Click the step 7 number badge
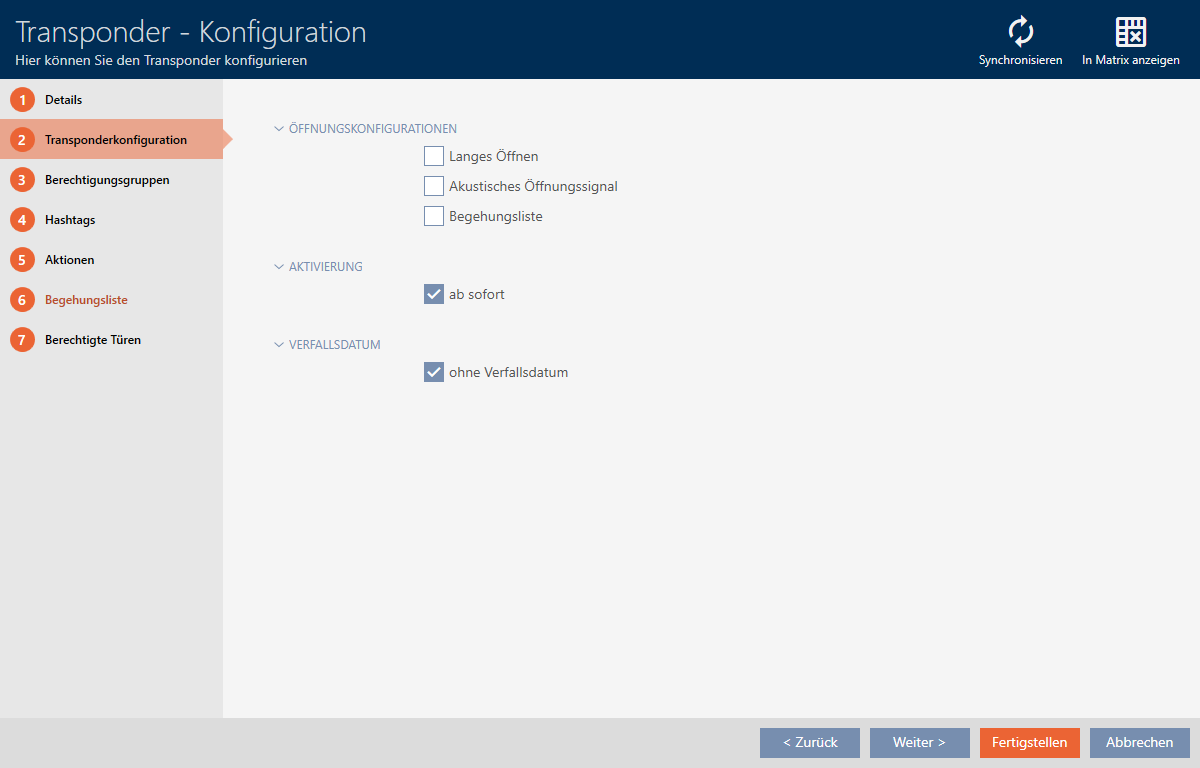1200x768 pixels. [22, 340]
